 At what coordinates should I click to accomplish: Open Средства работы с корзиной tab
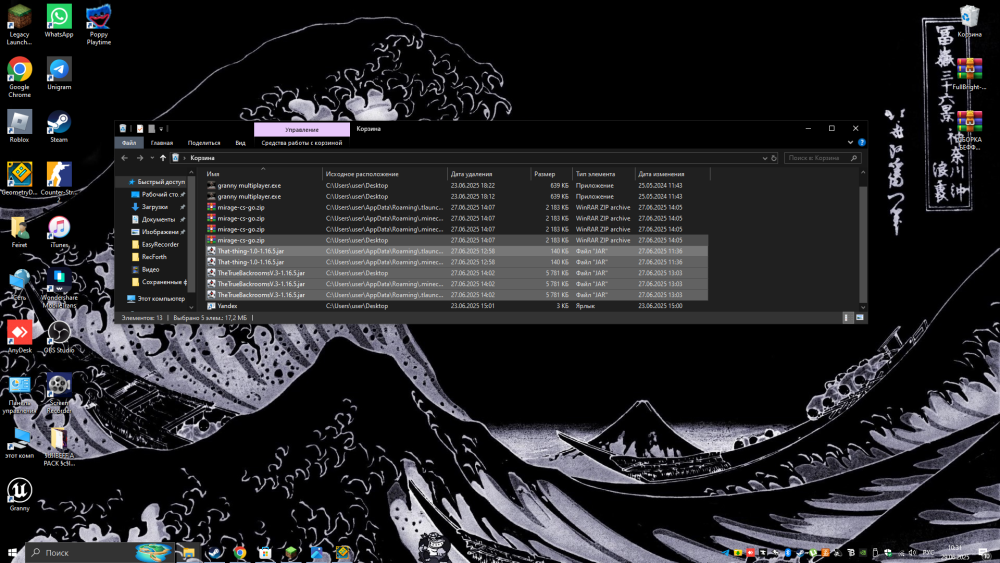[302, 143]
